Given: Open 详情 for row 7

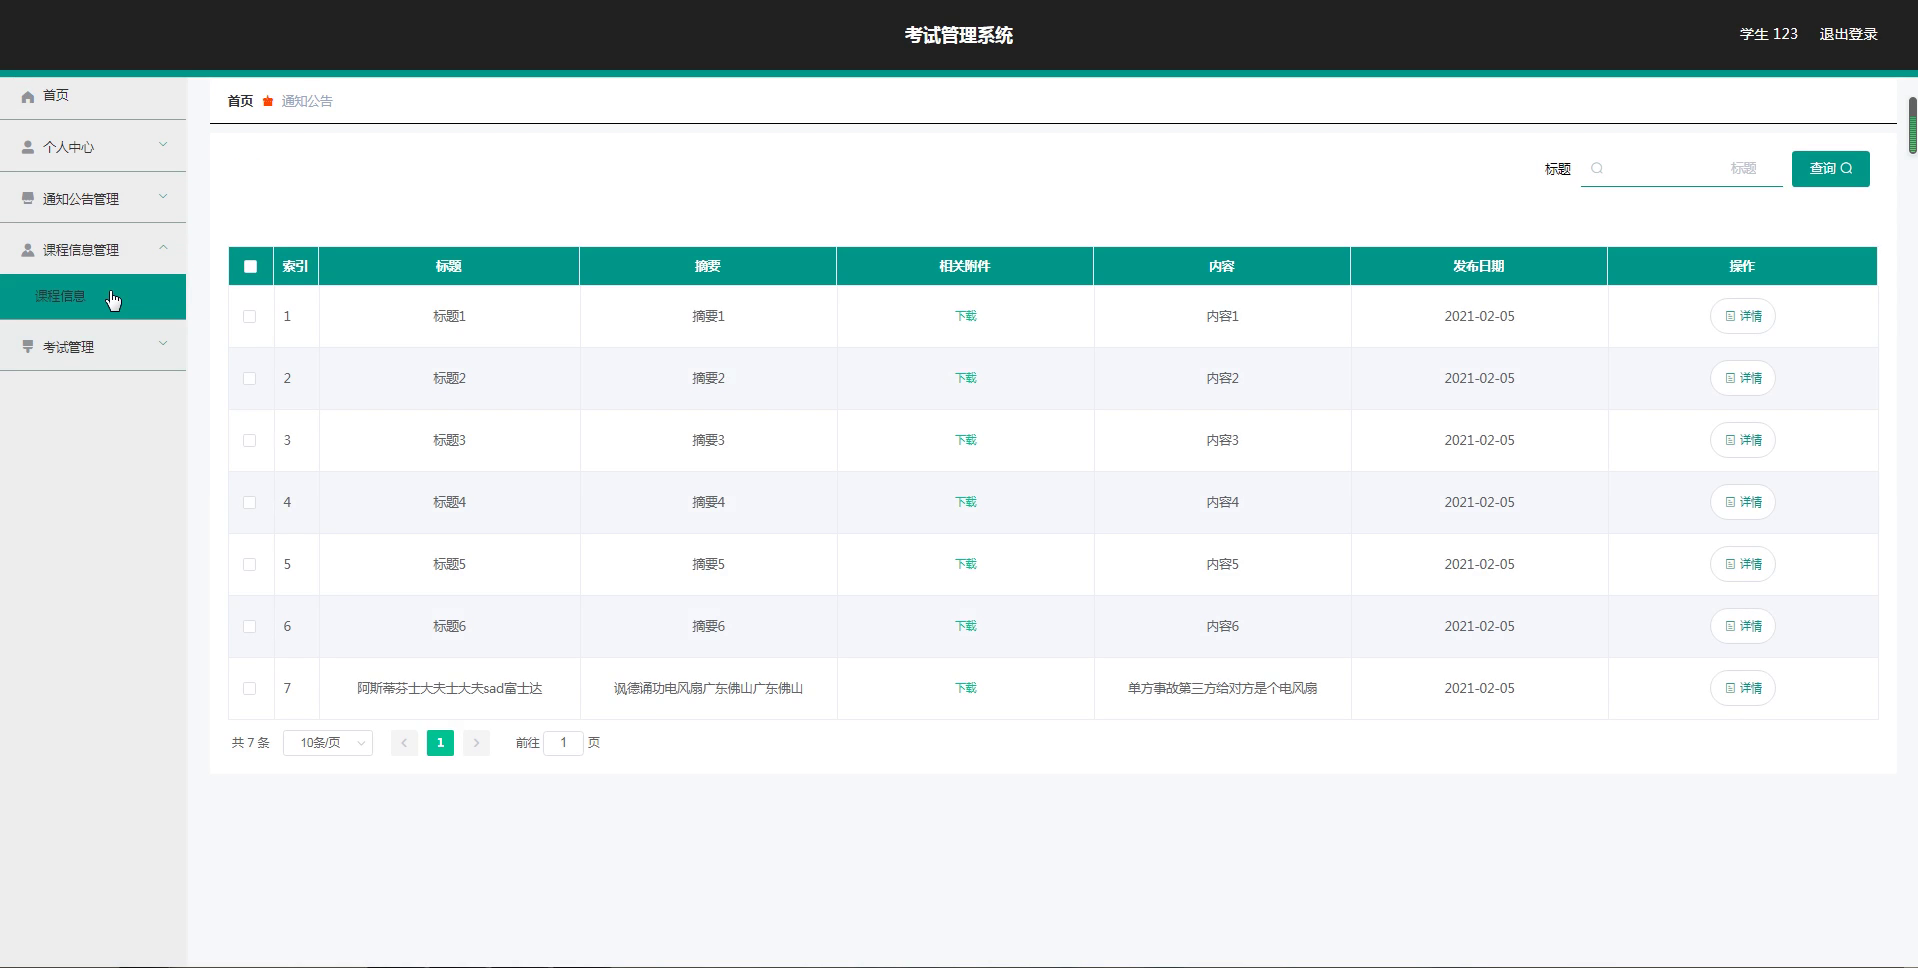Looking at the screenshot, I should click(x=1742, y=688).
